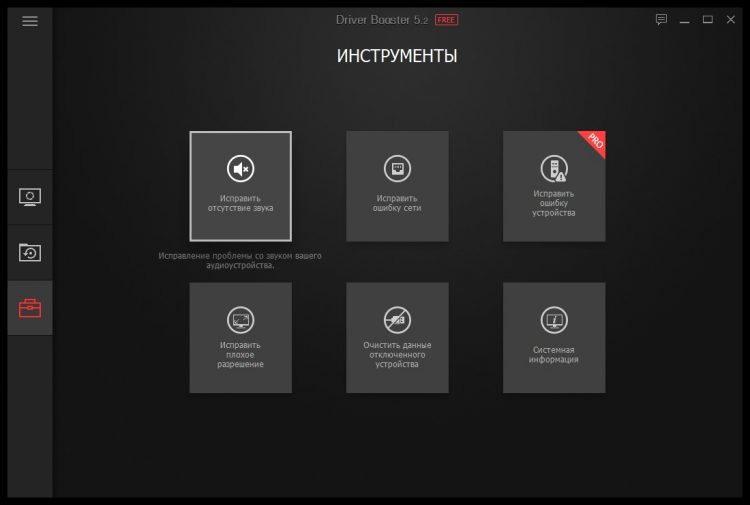Click the red FREE badge in title
The height and width of the screenshot is (505, 750).
tap(446, 20)
